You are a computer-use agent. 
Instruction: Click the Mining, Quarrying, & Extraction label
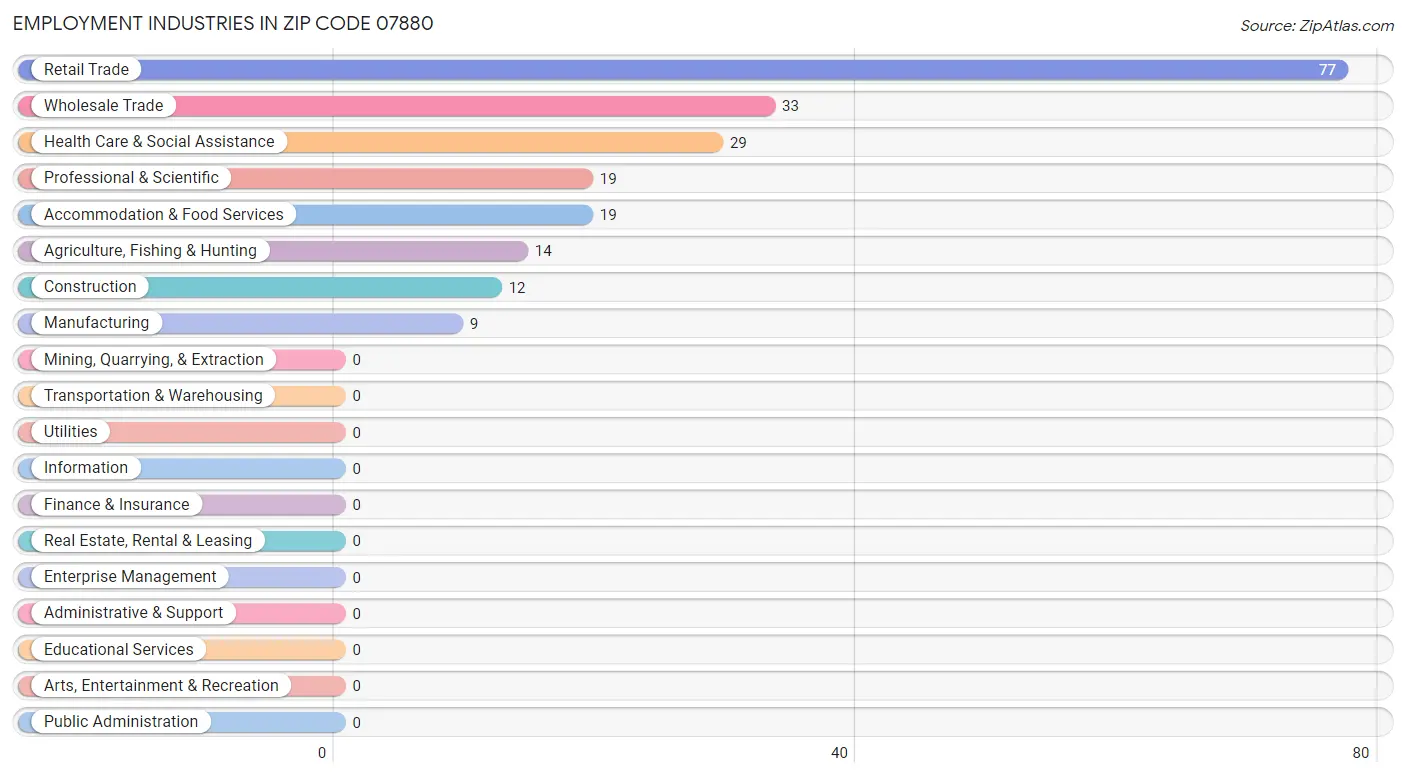tap(154, 359)
